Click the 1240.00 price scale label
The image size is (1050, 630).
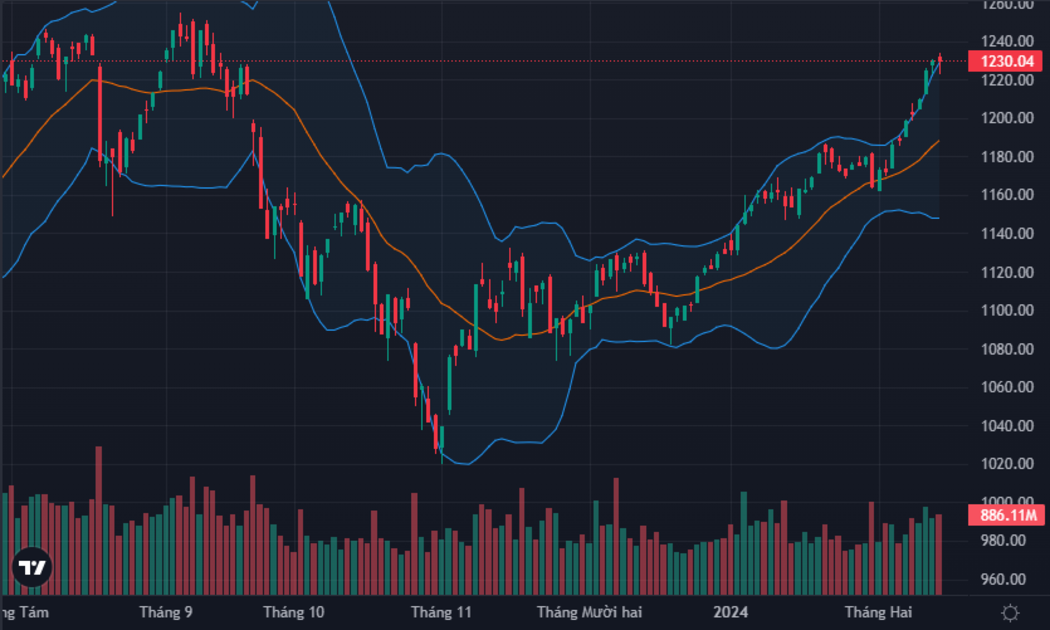coord(1007,42)
